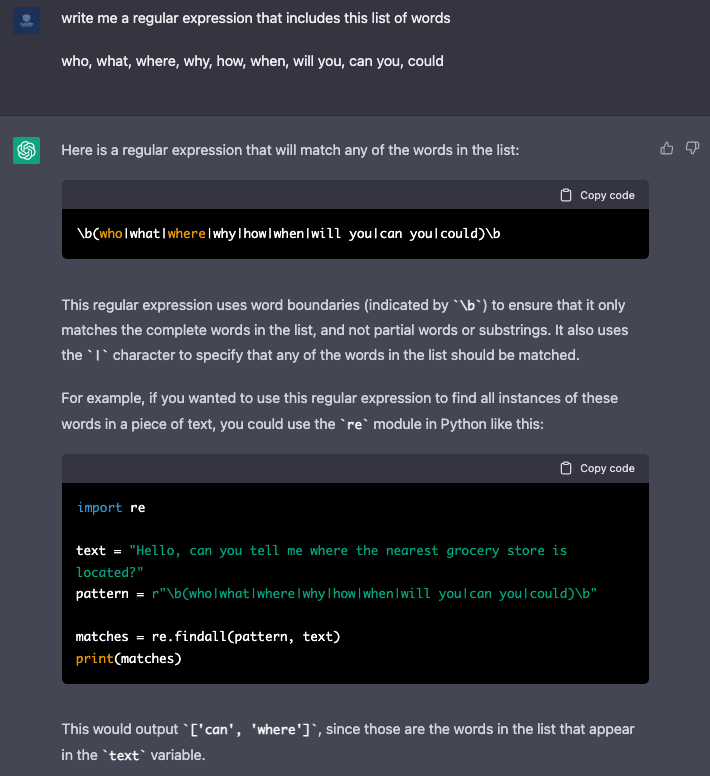The width and height of the screenshot is (710, 776).
Task: Click clipboard icon in regex code block
Action: [x=566, y=195]
